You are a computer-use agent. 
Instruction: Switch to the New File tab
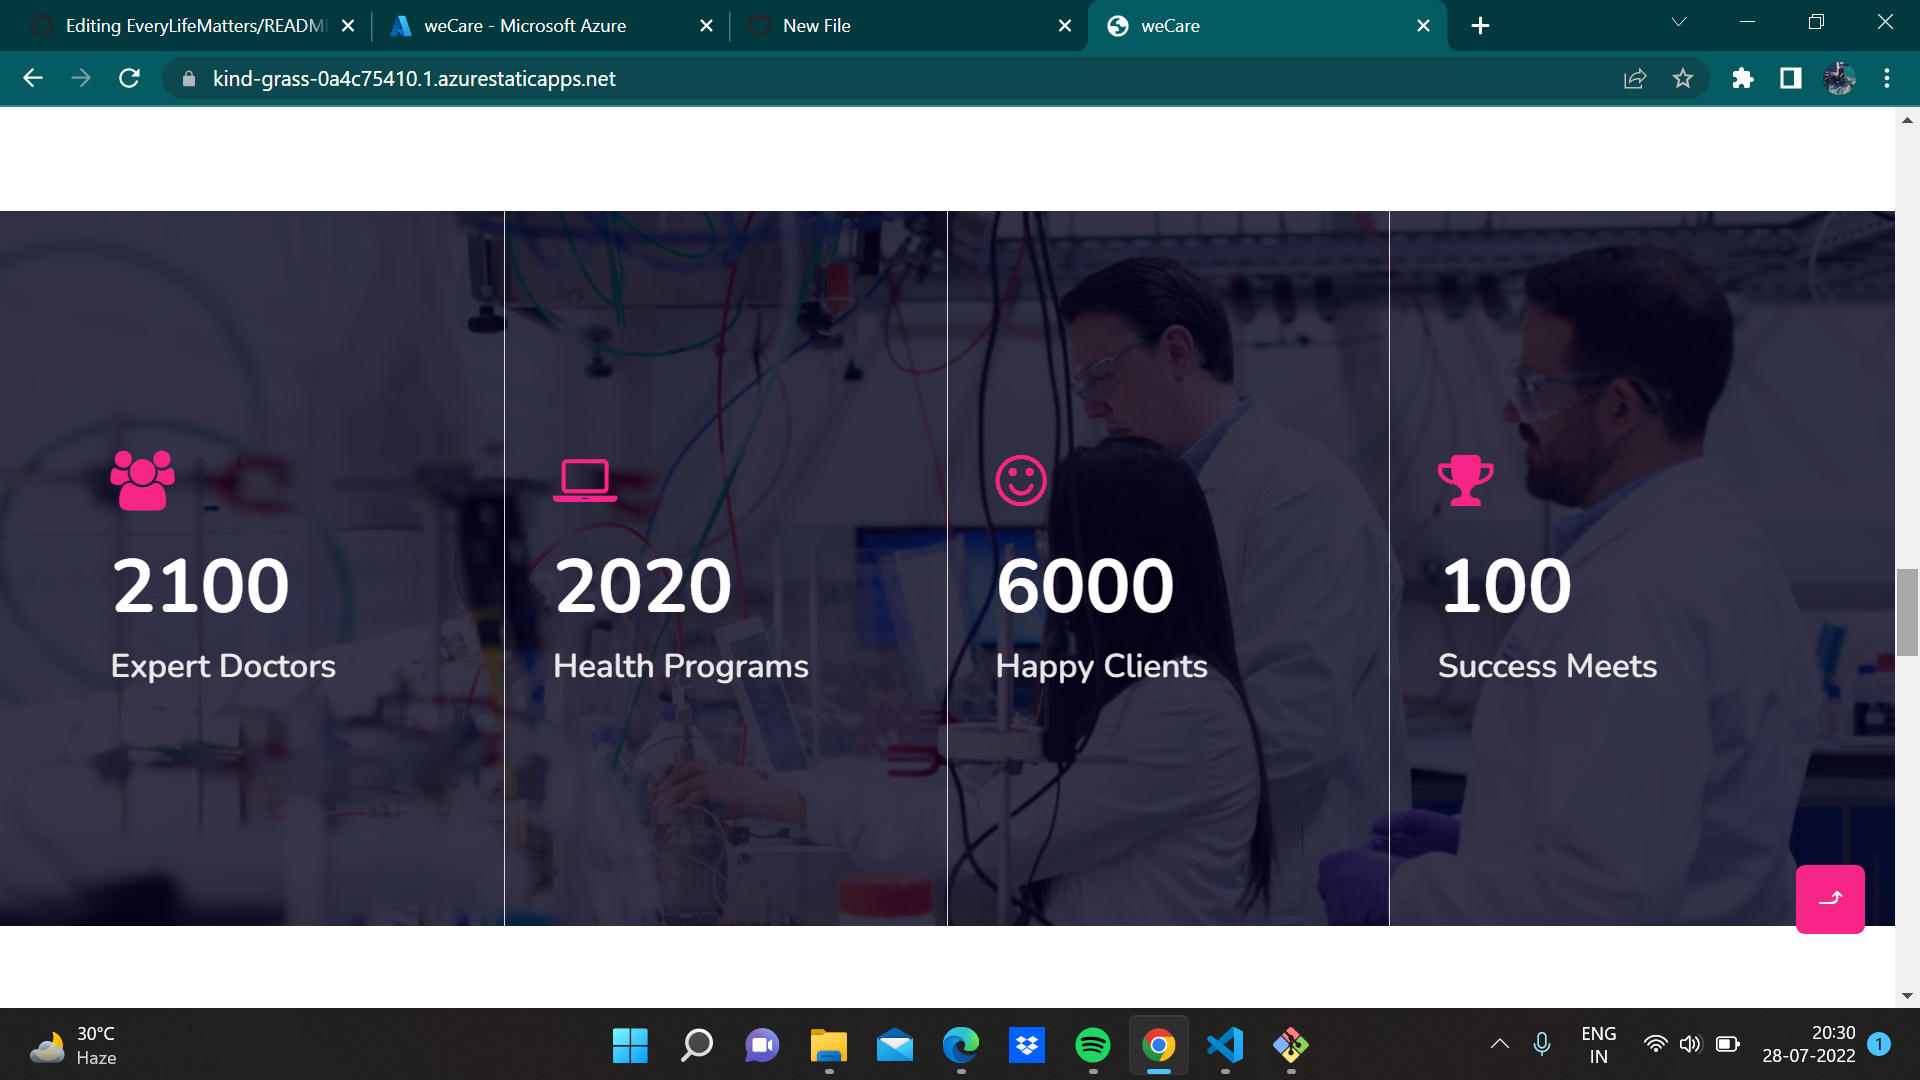point(880,25)
